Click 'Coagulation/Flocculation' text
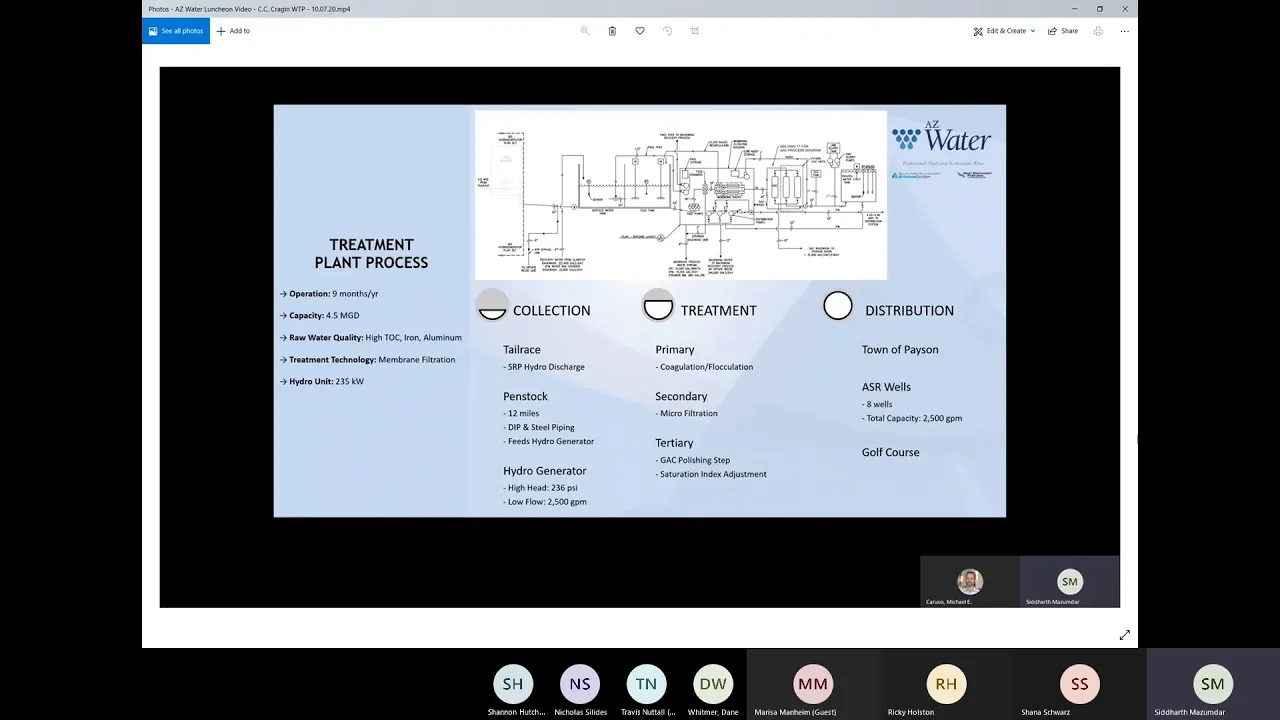Screen dimensions: 1280x720 (x=705, y=367)
